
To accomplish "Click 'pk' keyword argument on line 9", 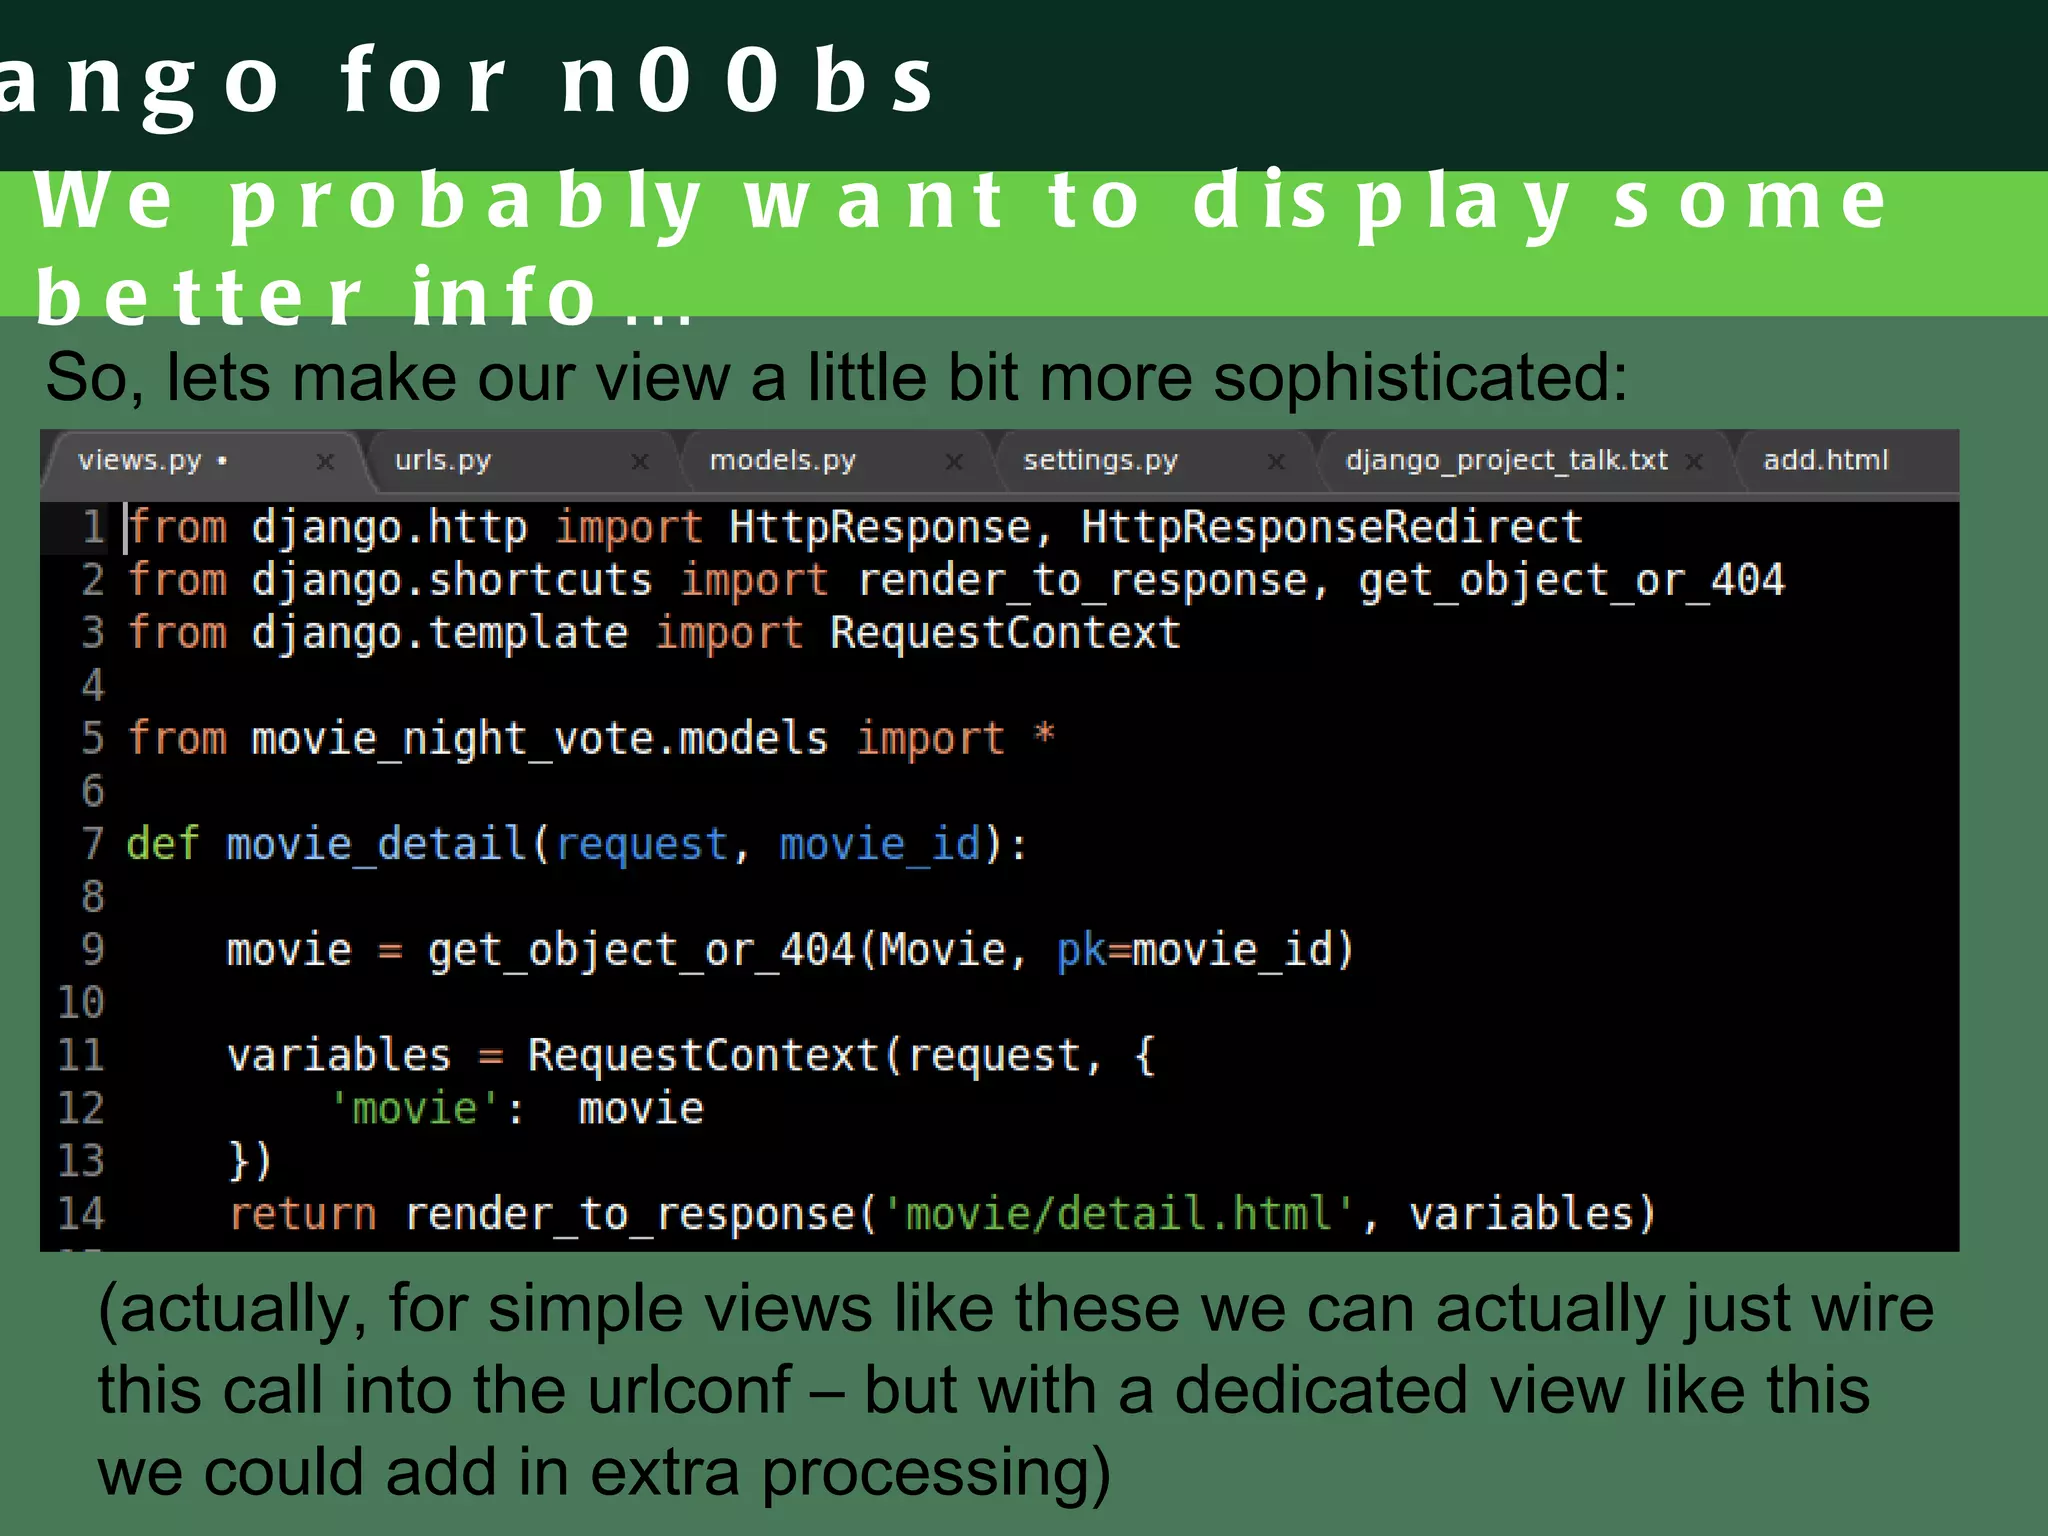I will coord(1081,953).
